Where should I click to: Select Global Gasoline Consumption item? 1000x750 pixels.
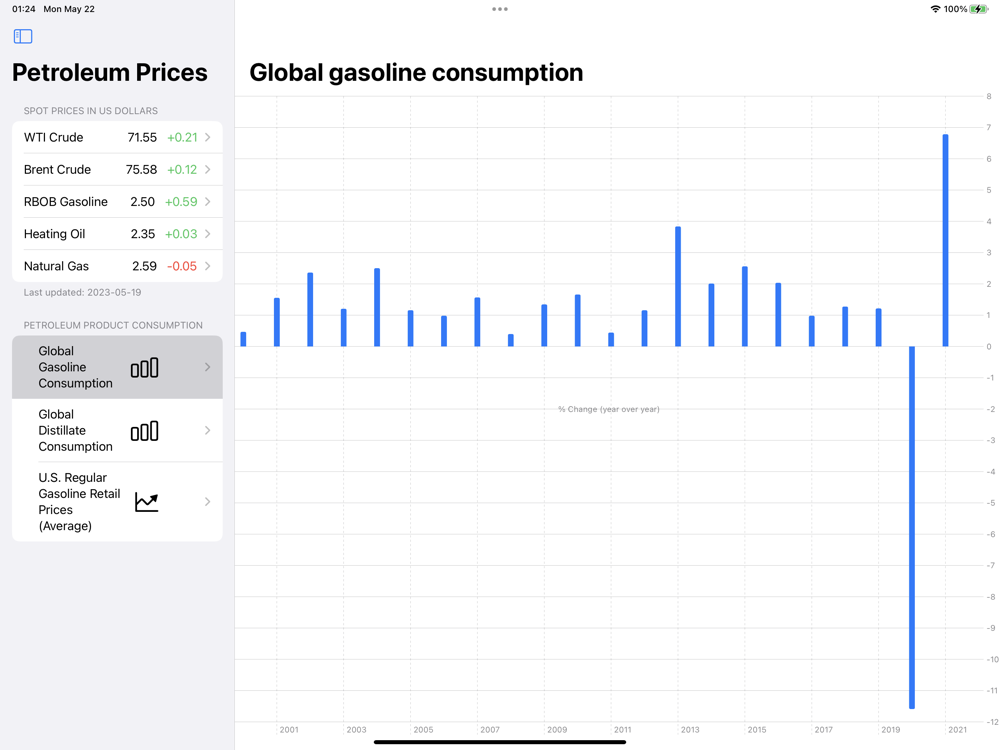click(x=117, y=367)
